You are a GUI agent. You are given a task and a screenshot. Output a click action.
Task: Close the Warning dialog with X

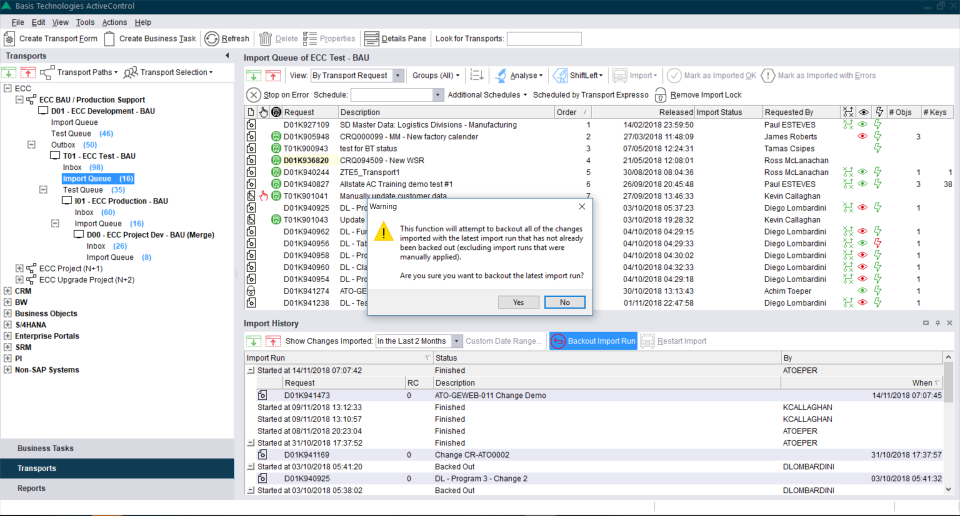pos(582,206)
